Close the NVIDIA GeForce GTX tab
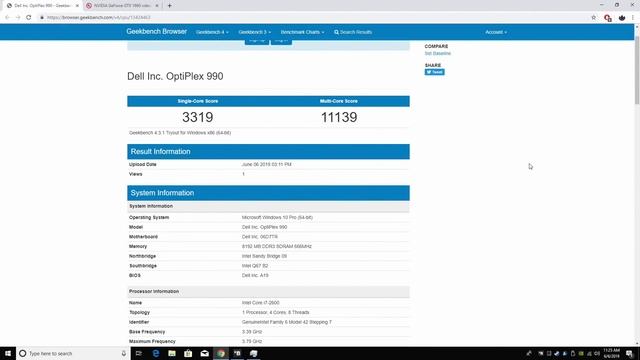The image size is (640, 360). (x=157, y=6)
